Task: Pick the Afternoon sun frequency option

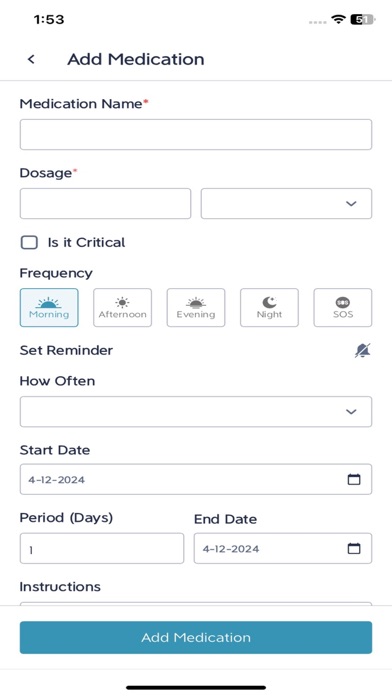Action: tap(122, 308)
